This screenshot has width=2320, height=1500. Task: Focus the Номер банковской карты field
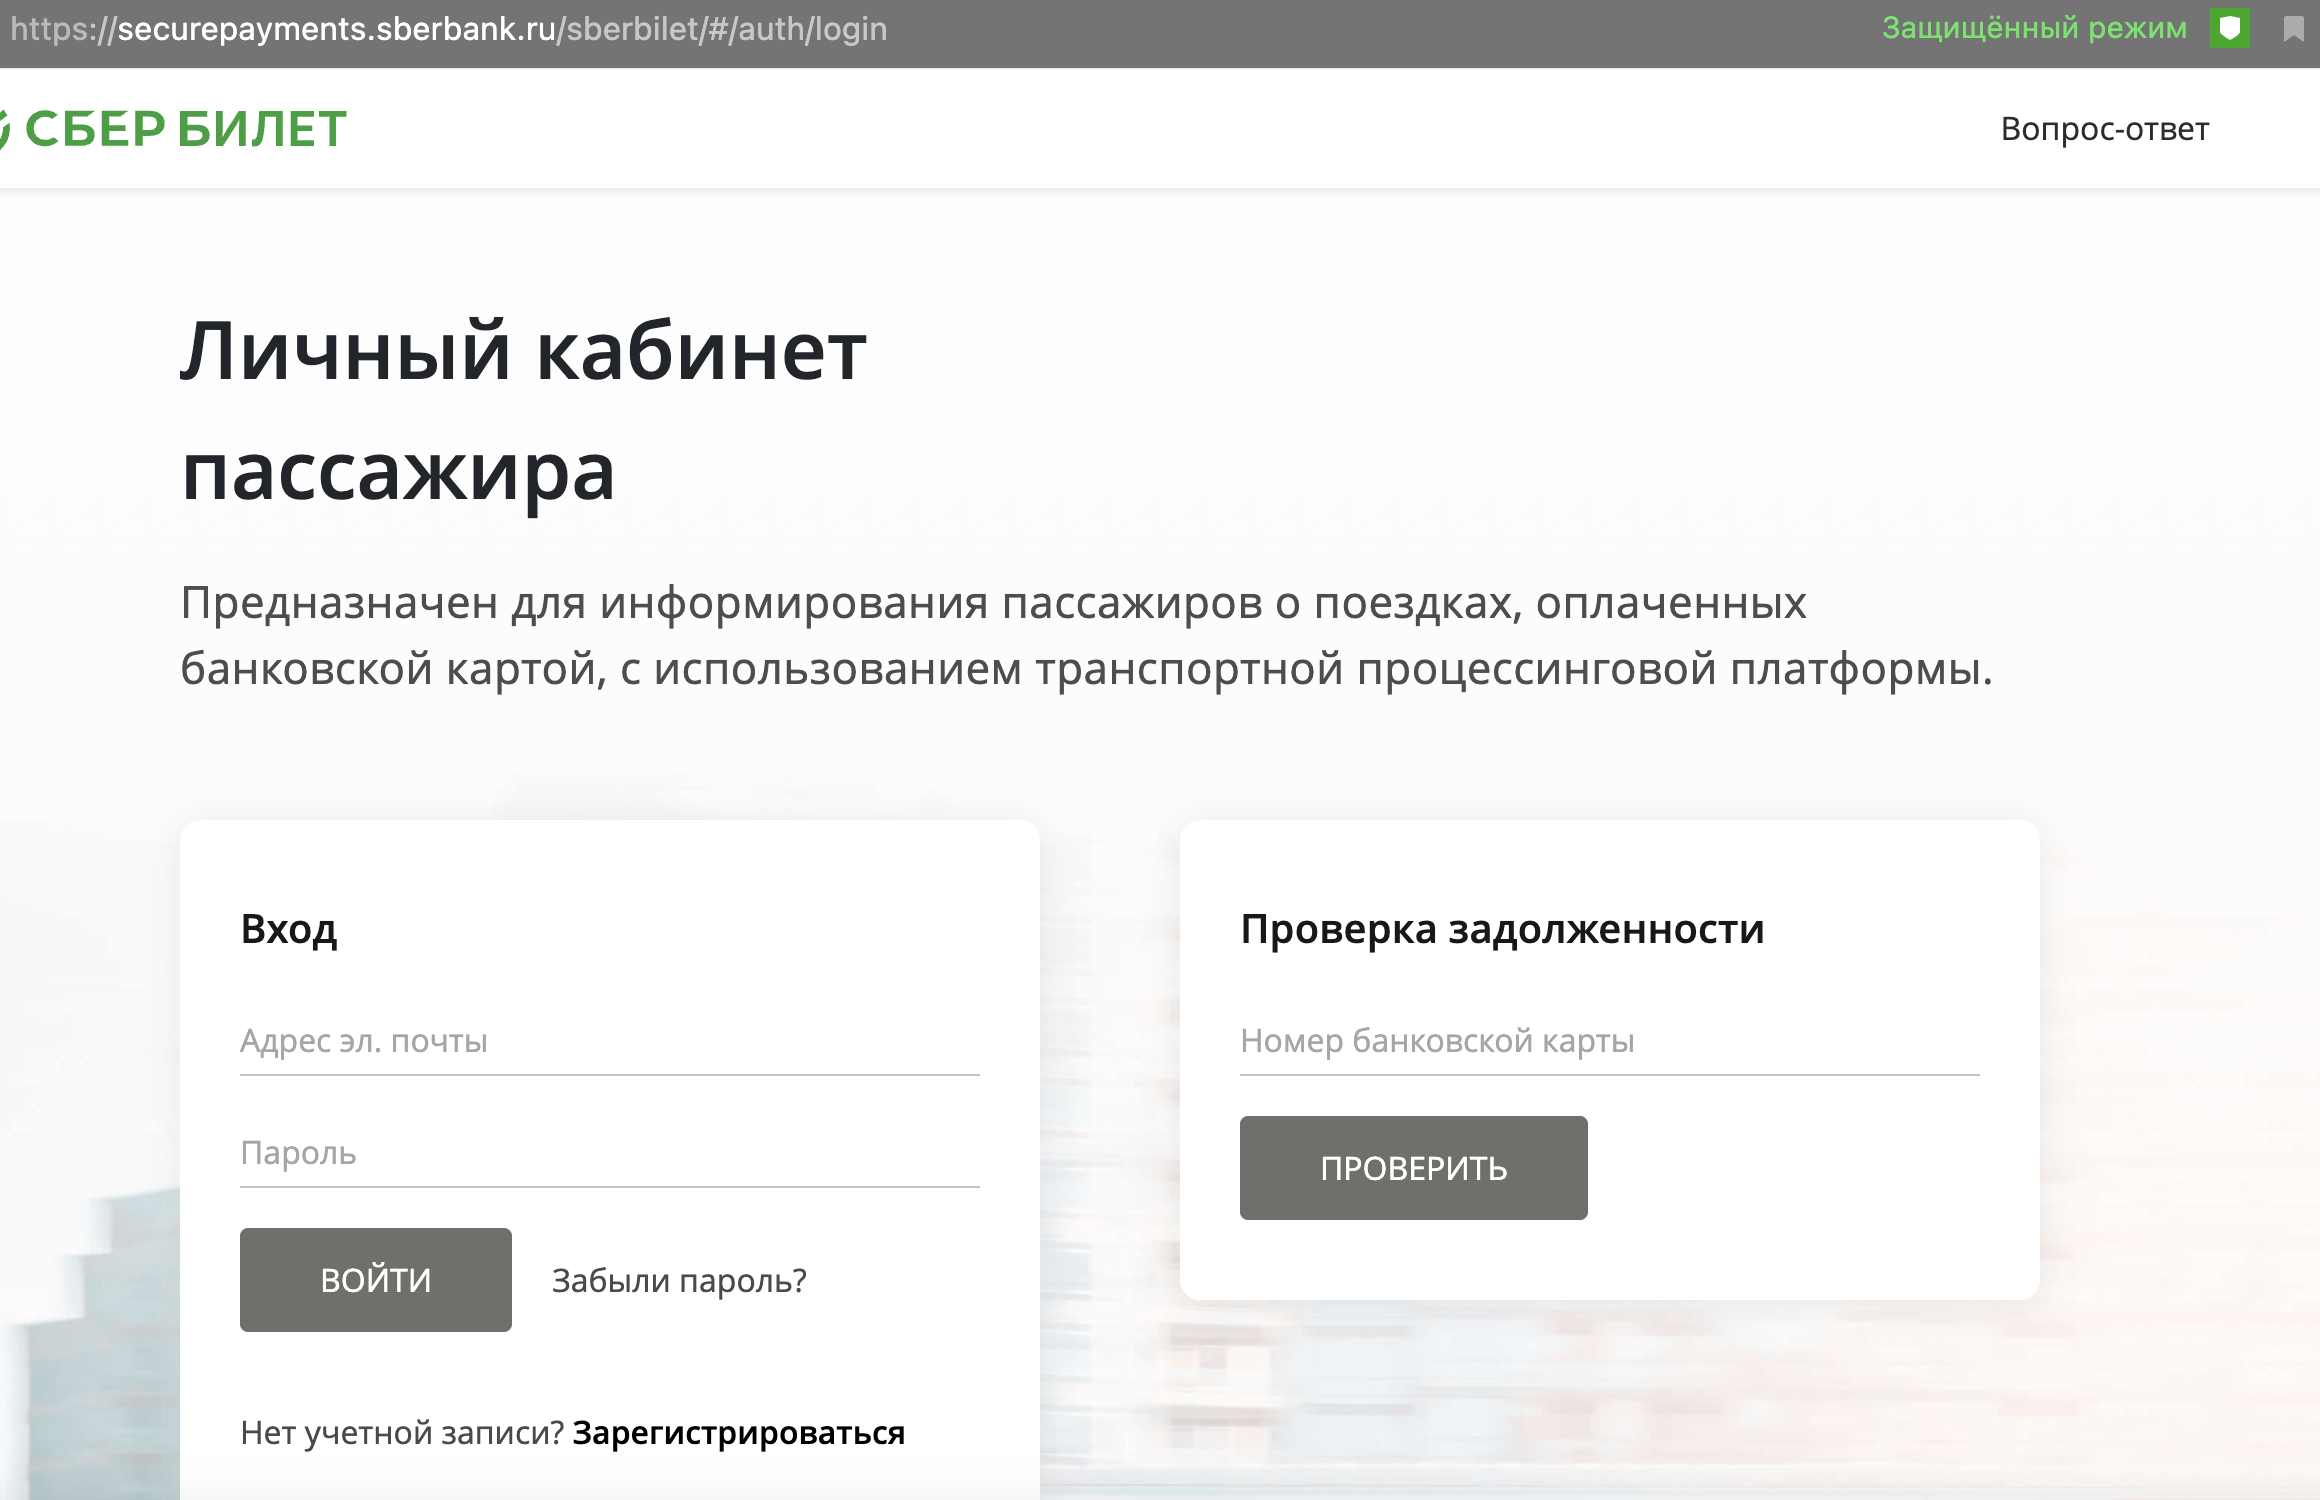1609,1042
